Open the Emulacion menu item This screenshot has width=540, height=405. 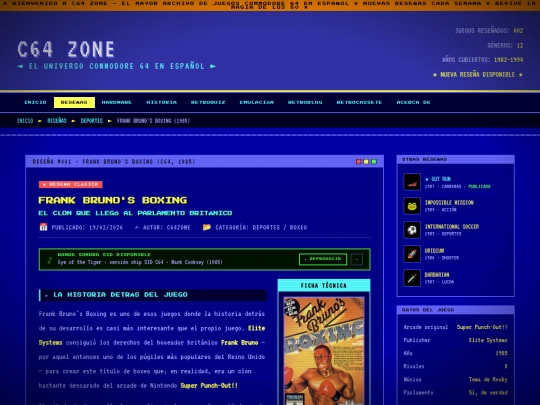tap(257, 102)
